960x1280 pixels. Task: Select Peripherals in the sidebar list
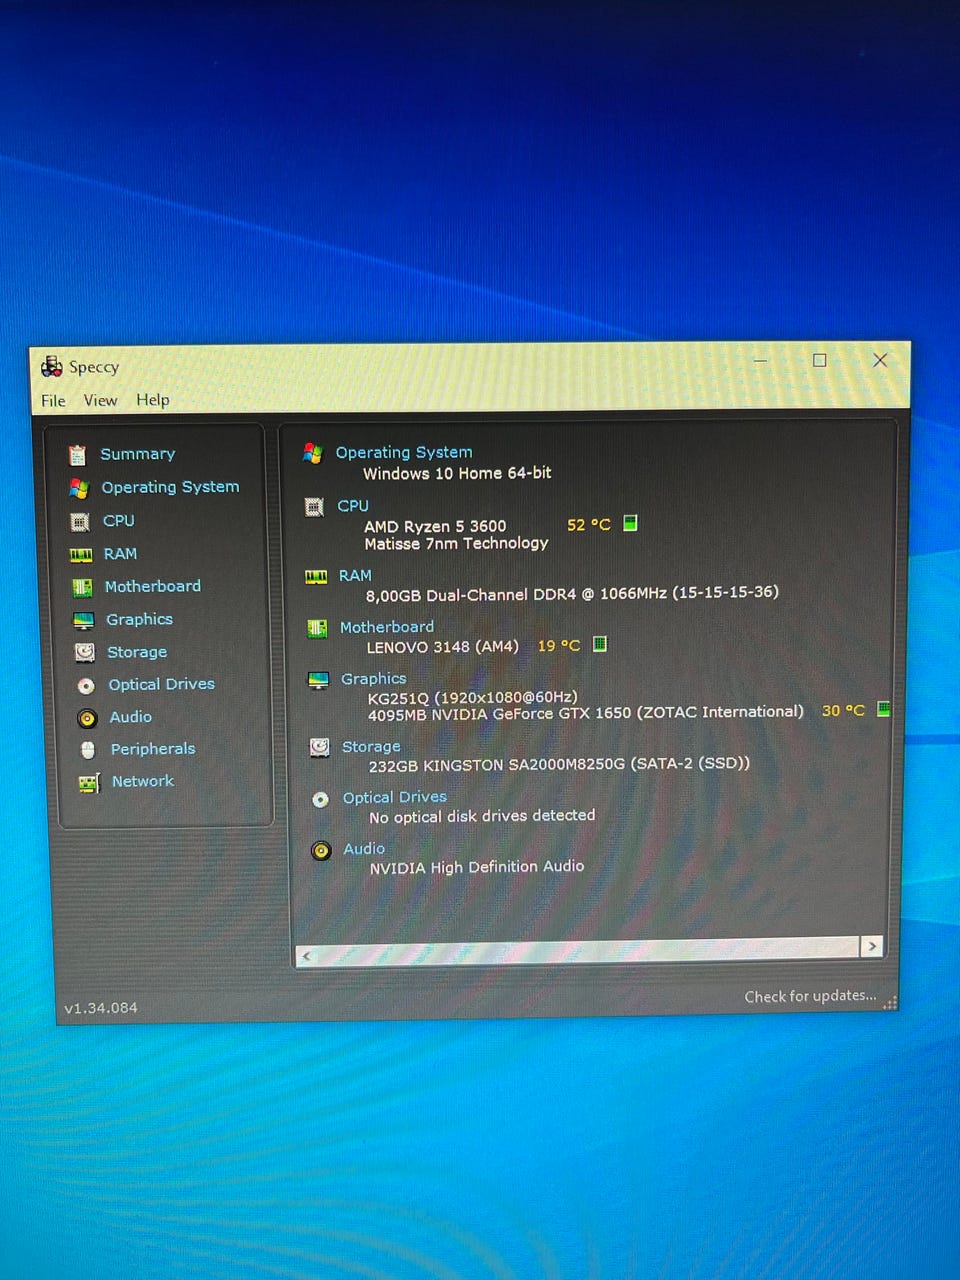click(153, 749)
